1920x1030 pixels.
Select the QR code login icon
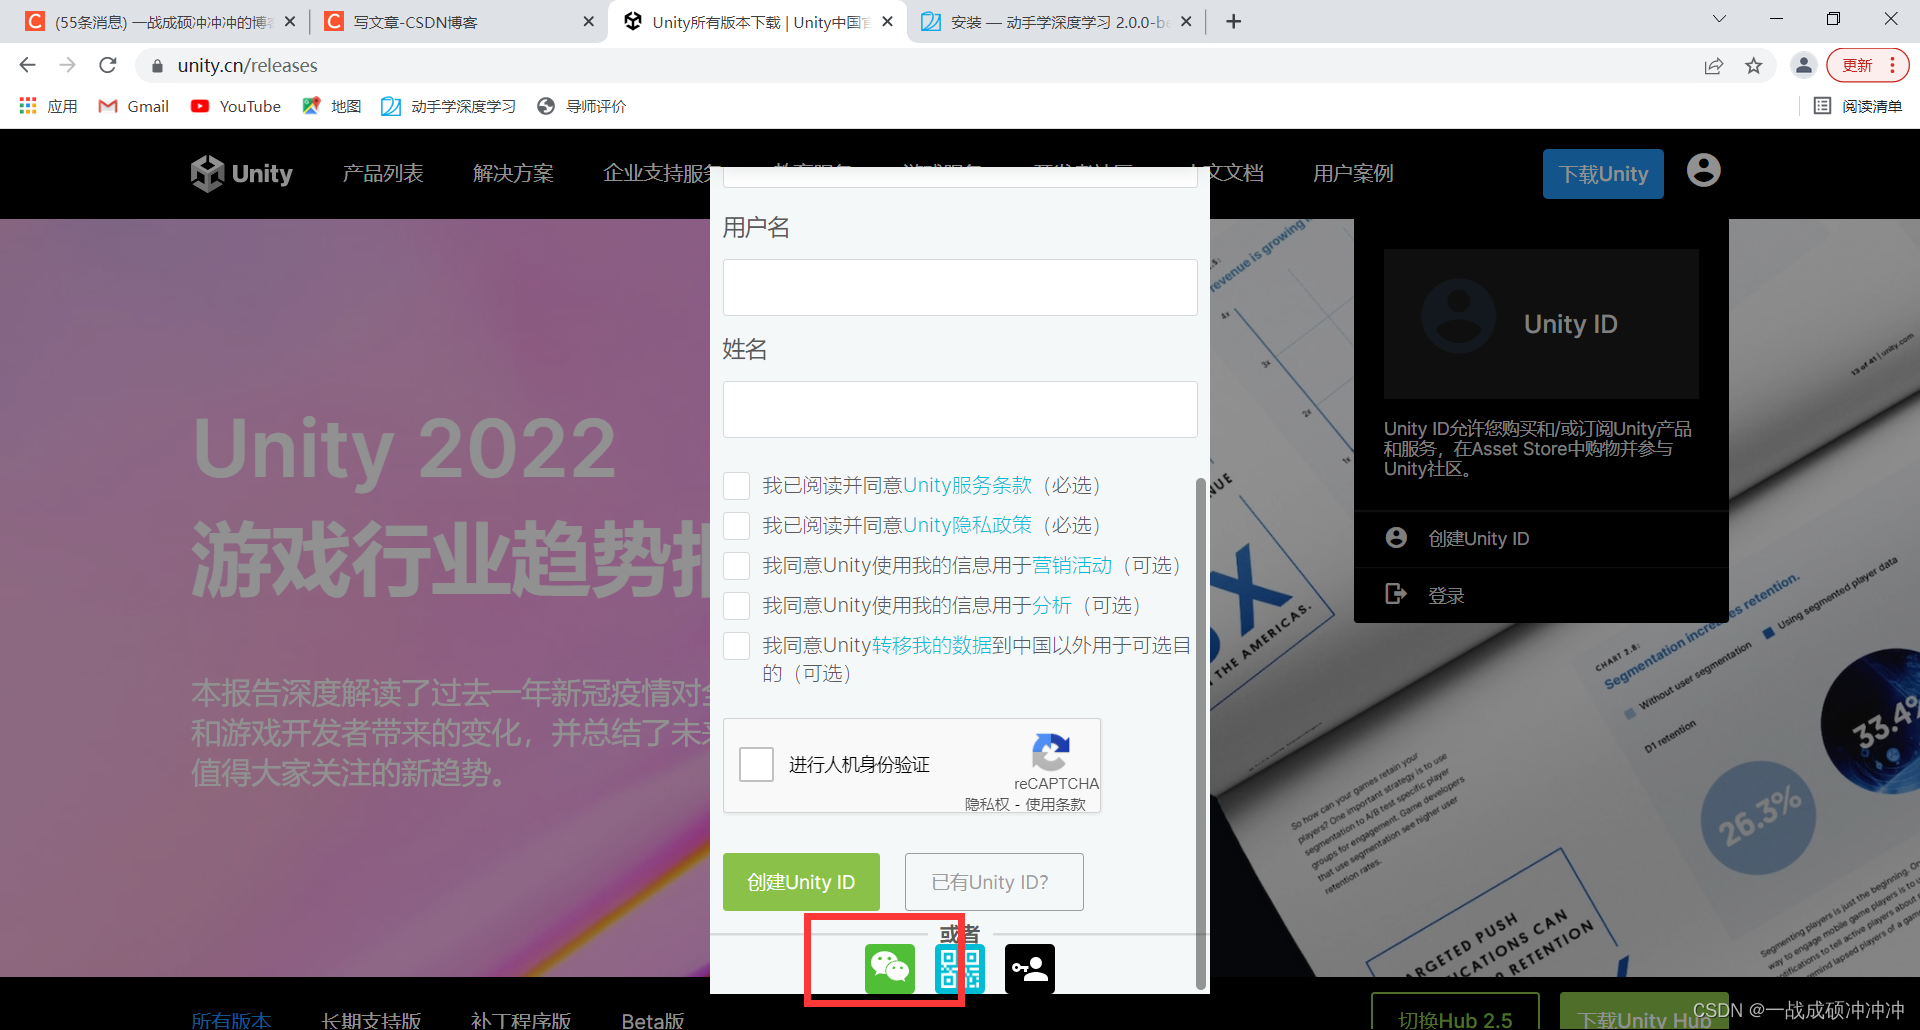959,968
